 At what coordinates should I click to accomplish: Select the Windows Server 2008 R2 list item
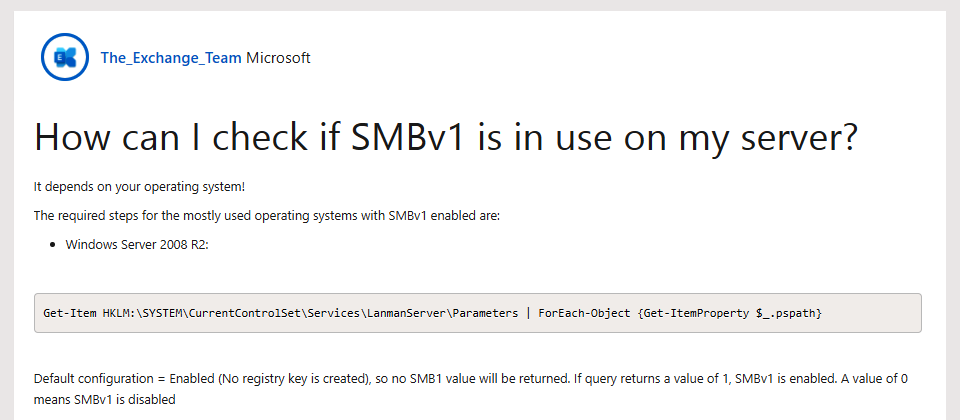(x=137, y=244)
